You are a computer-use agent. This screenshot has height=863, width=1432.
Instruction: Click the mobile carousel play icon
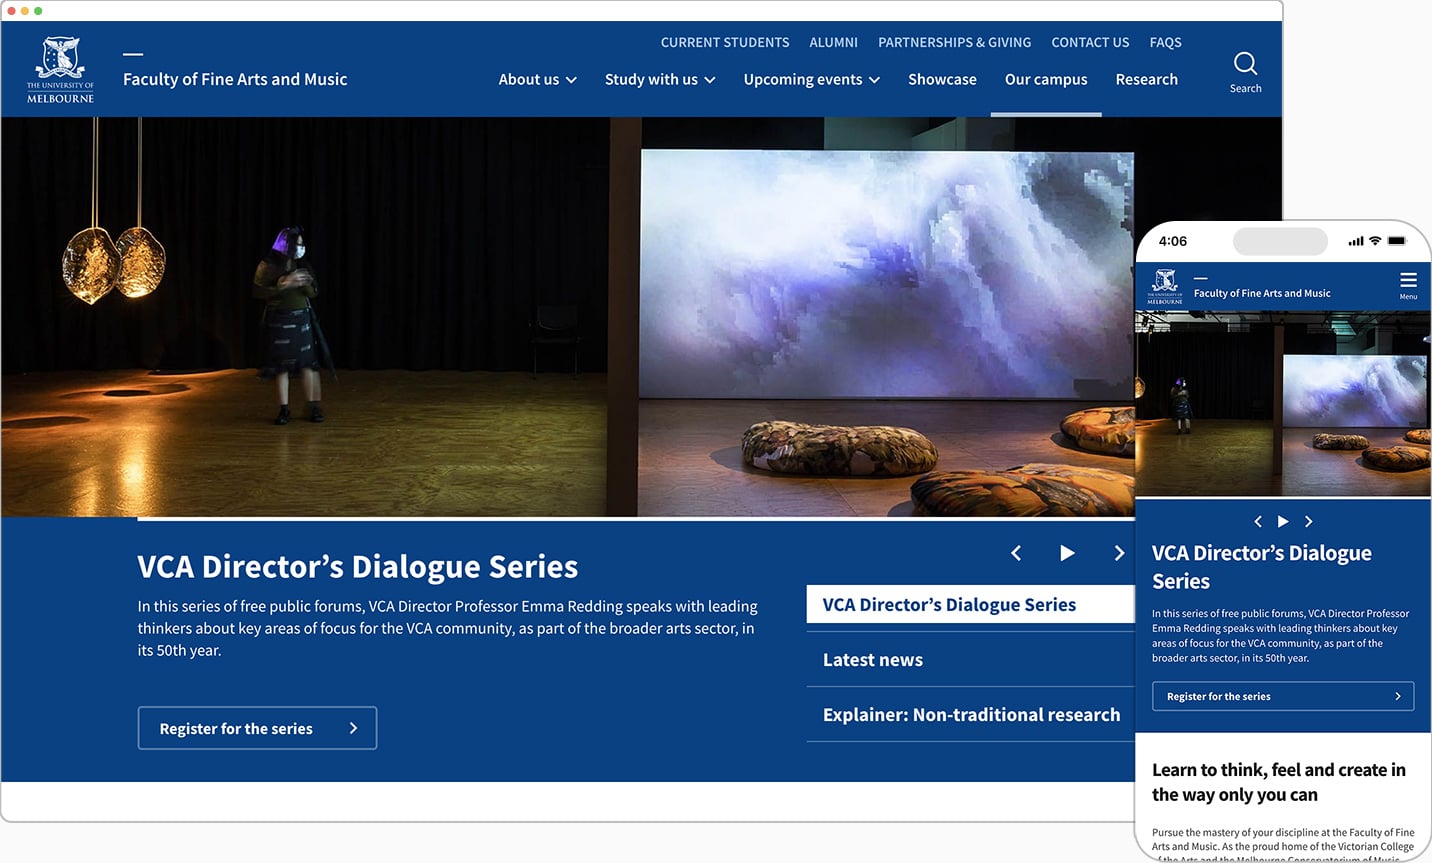(x=1283, y=521)
